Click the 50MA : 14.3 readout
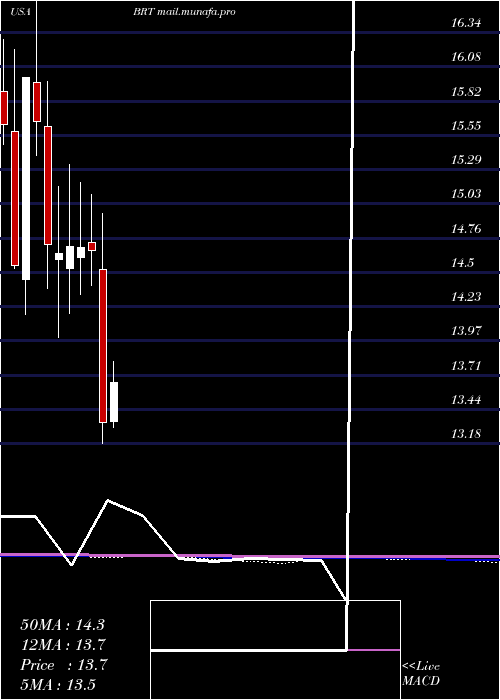Image resolution: width=500 pixels, height=700 pixels. click(62, 625)
